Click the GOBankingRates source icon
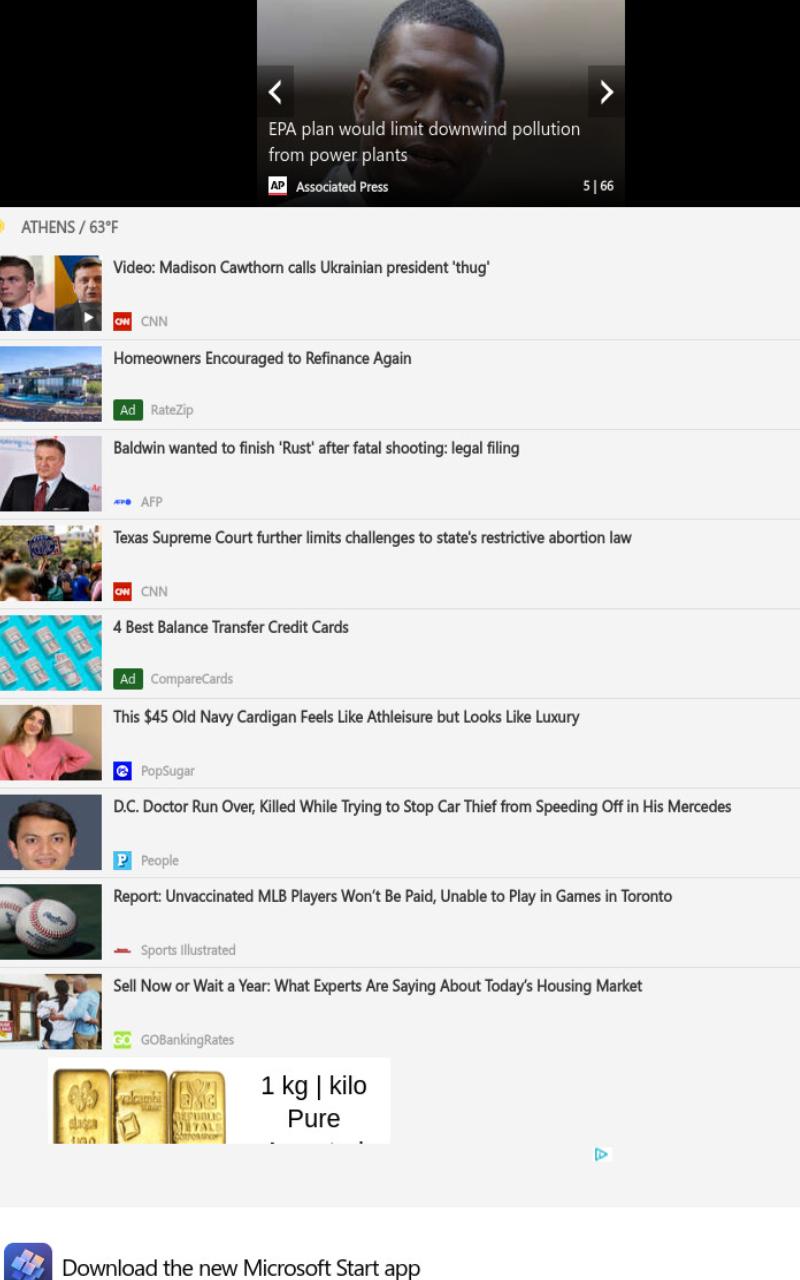The width and height of the screenshot is (800, 1280). [122, 1040]
